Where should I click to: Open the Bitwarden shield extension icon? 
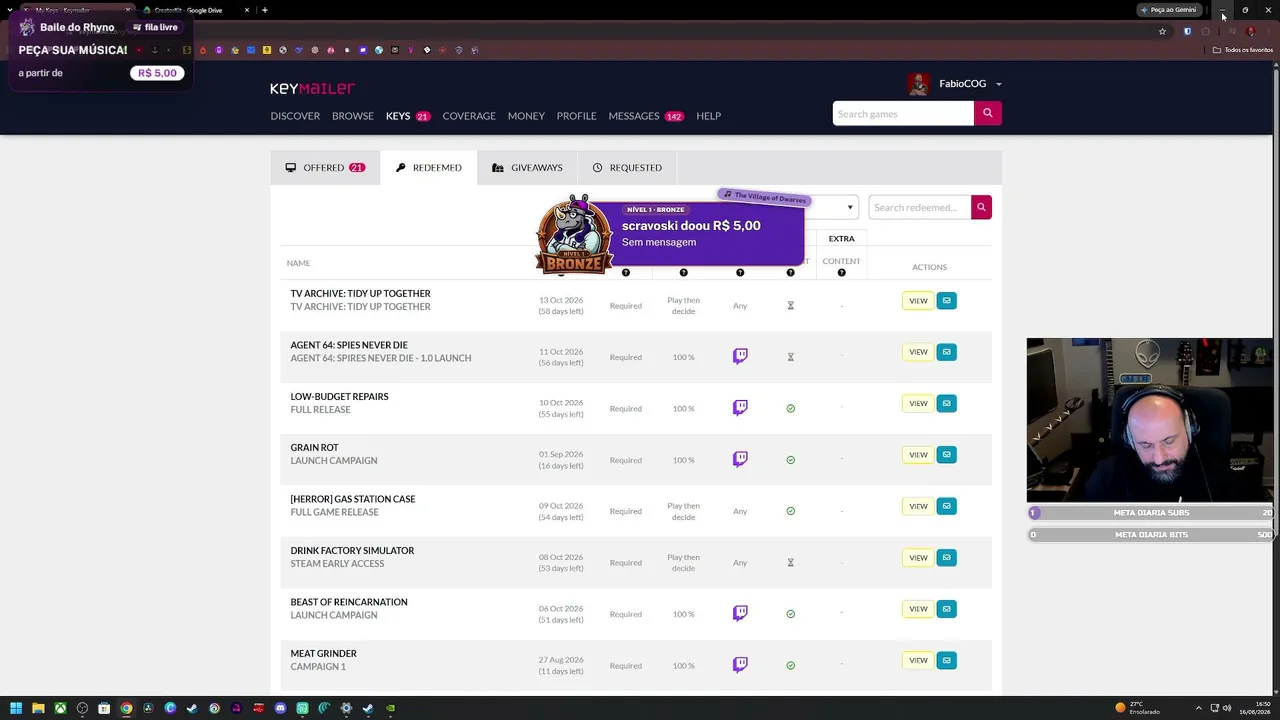(x=1187, y=31)
